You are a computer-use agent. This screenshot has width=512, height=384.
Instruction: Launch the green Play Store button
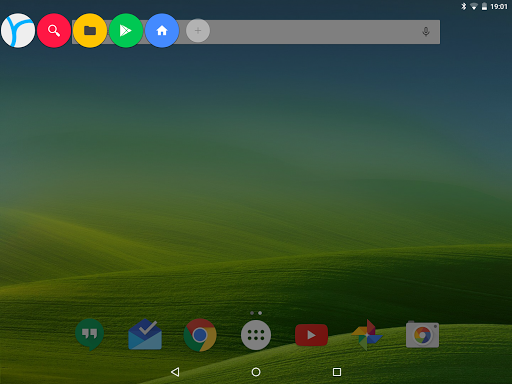point(126,30)
